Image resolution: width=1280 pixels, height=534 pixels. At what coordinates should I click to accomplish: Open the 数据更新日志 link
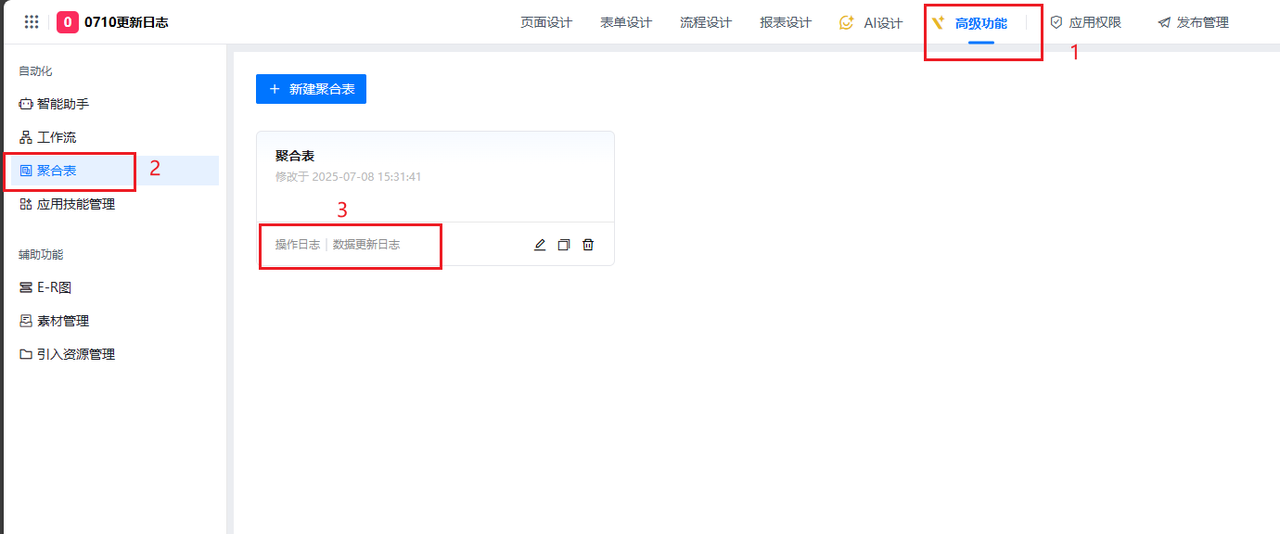(x=366, y=244)
